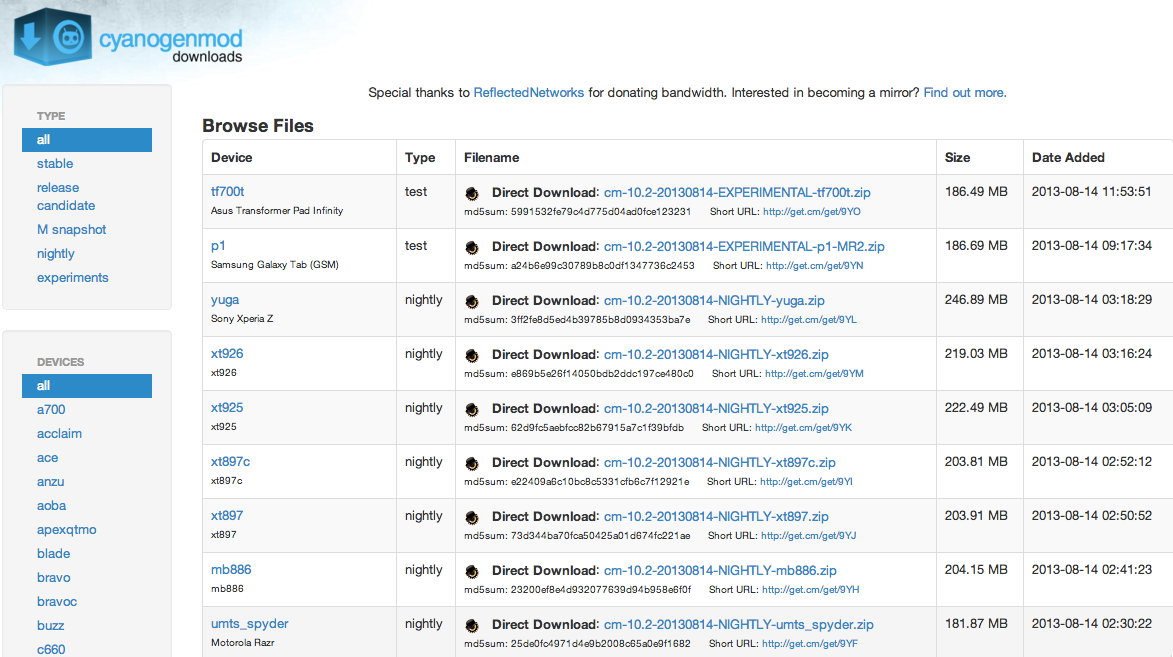This screenshot has width=1173, height=657.
Task: Click download icon in the xt897c row
Action: [x=472, y=462]
